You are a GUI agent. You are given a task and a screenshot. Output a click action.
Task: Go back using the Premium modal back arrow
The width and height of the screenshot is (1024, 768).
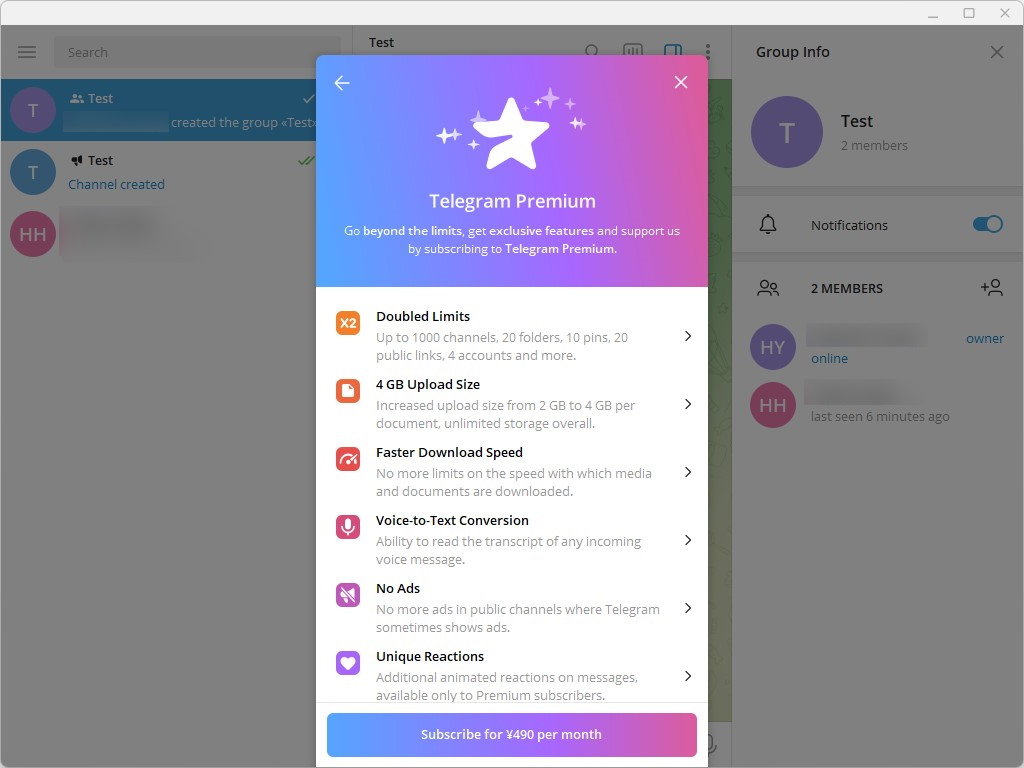tap(342, 83)
